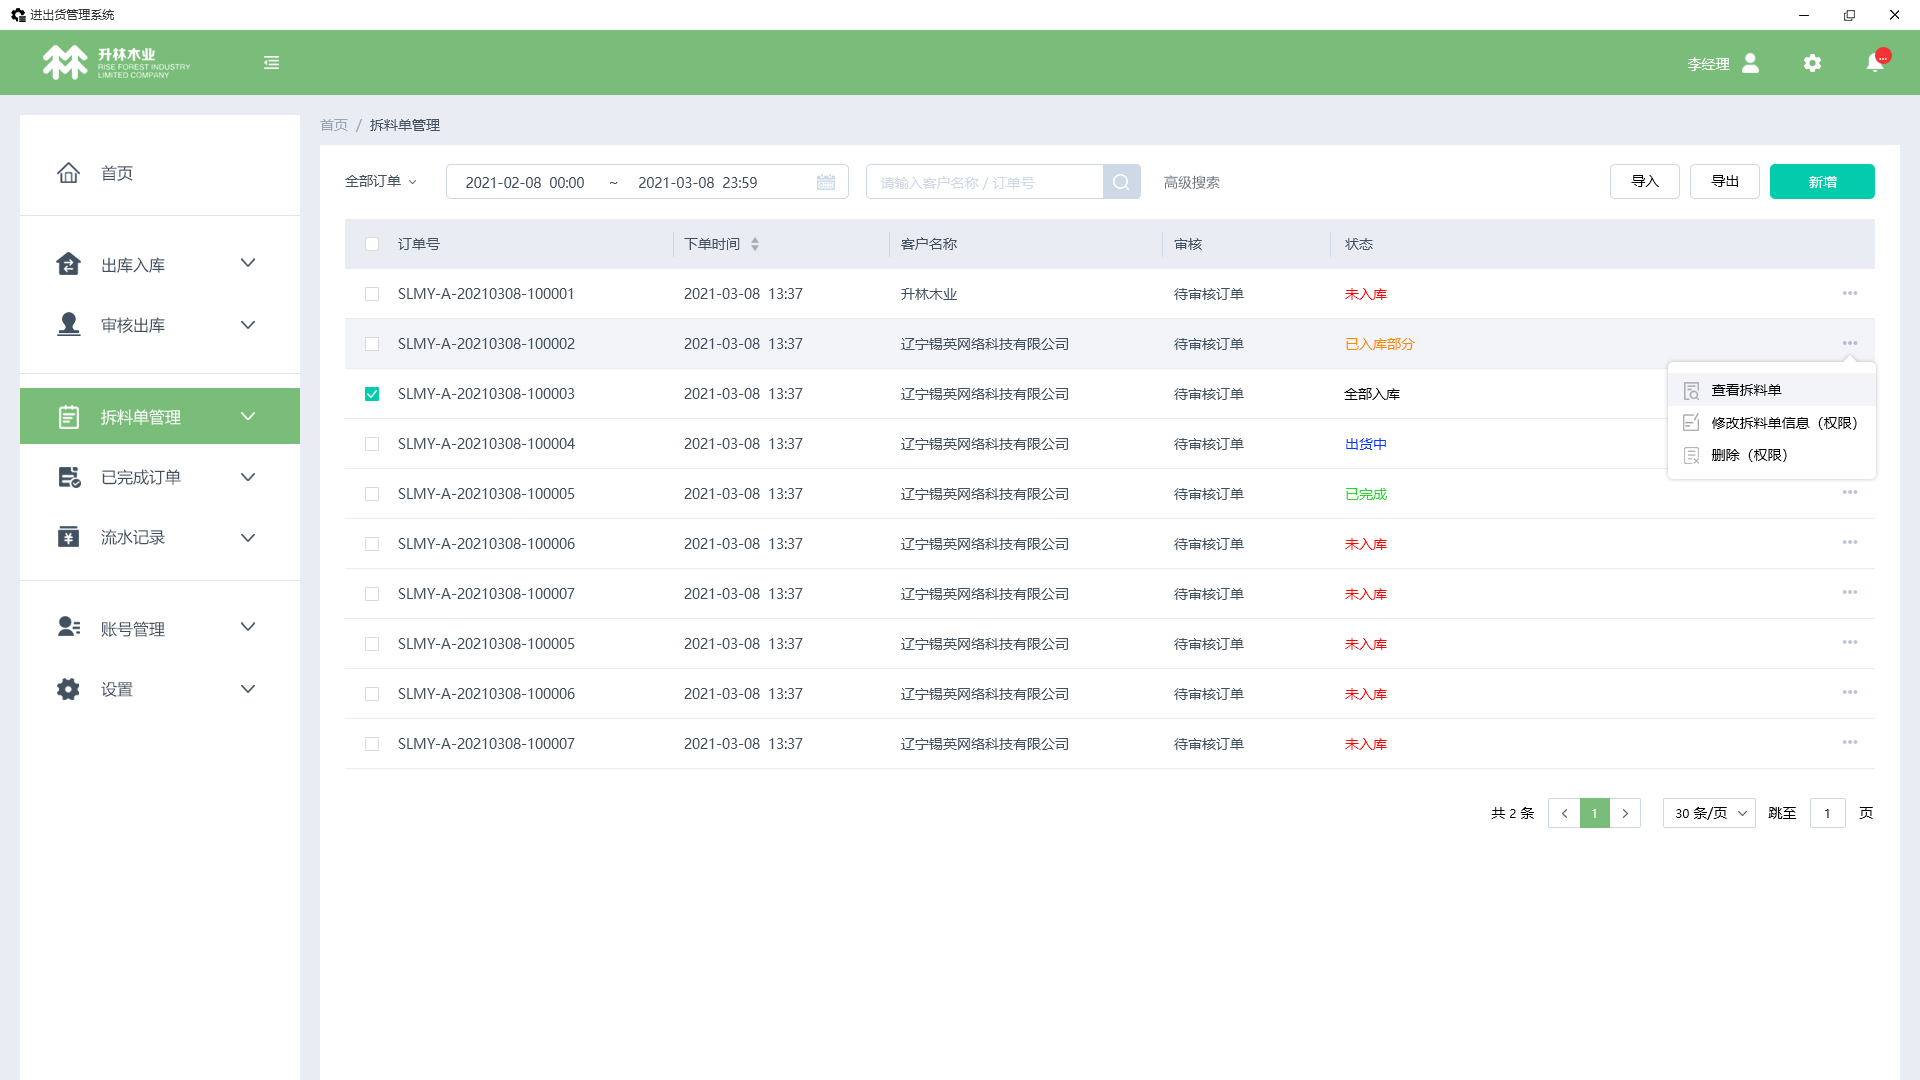Go to previous page arrow
The height and width of the screenshot is (1080, 1920).
tap(1564, 813)
